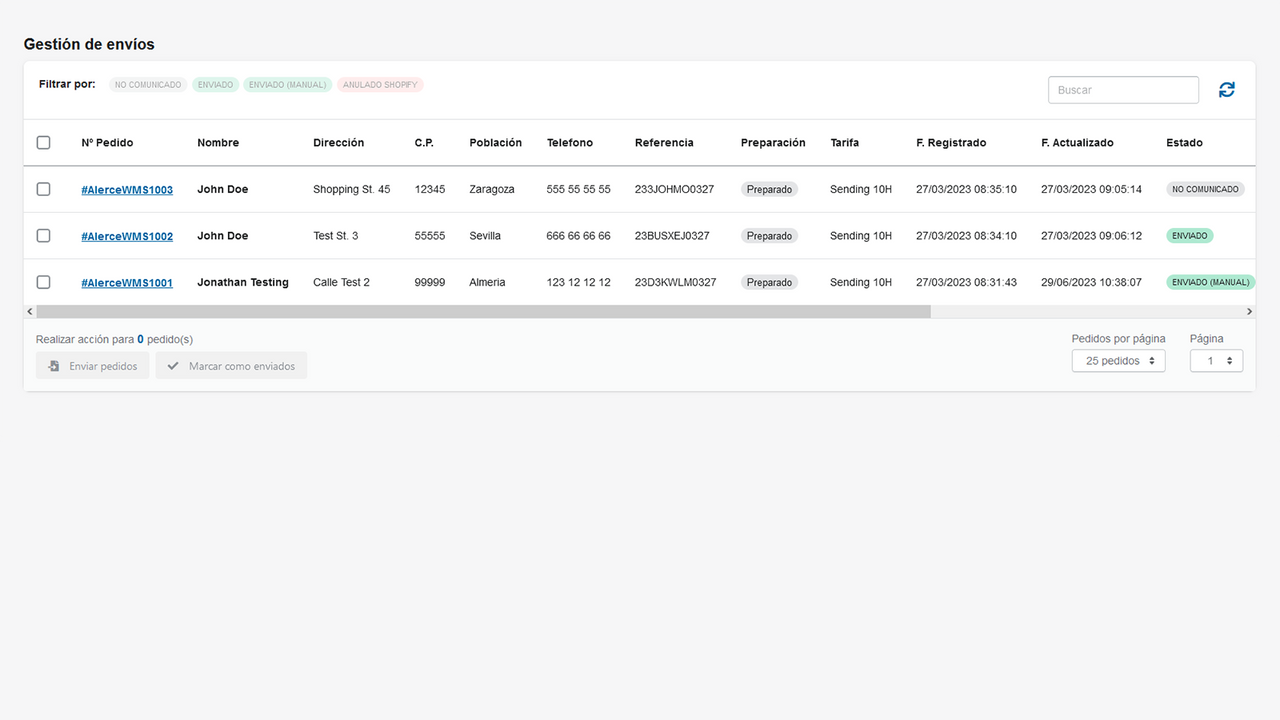
Task: Click the Enviar pedidos button
Action: (x=93, y=366)
